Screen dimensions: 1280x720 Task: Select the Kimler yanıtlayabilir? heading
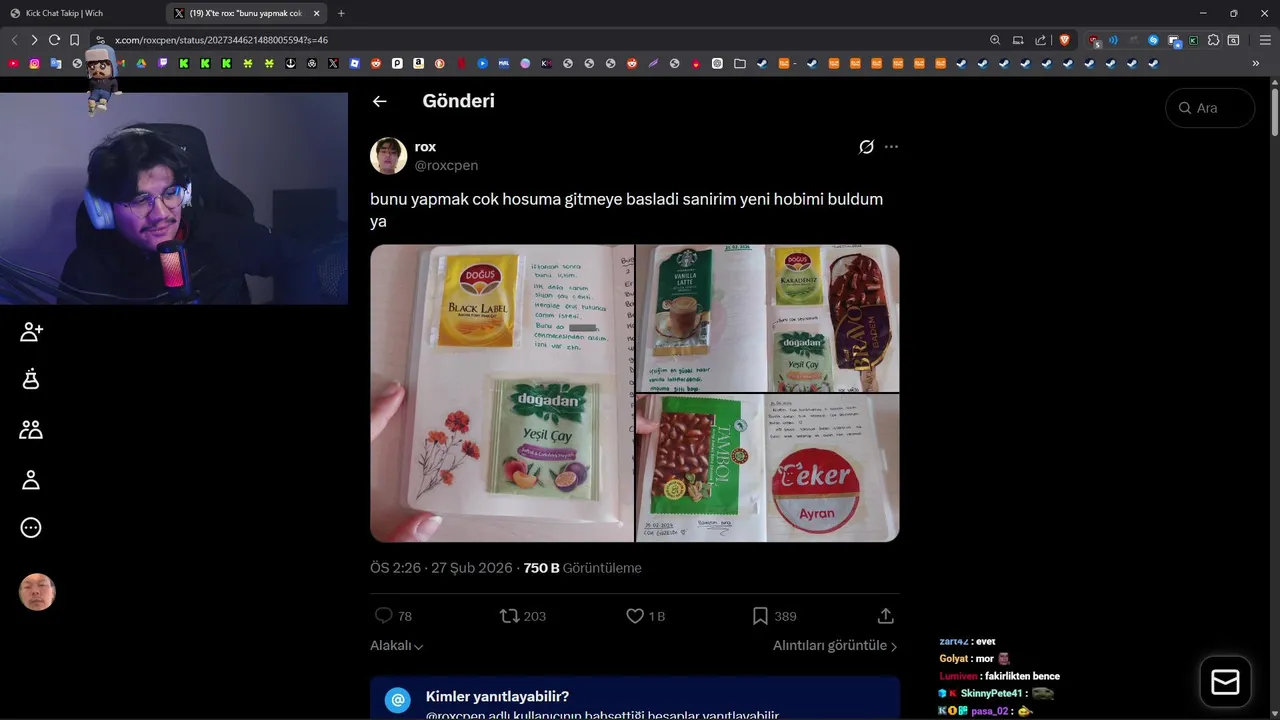[497, 697]
